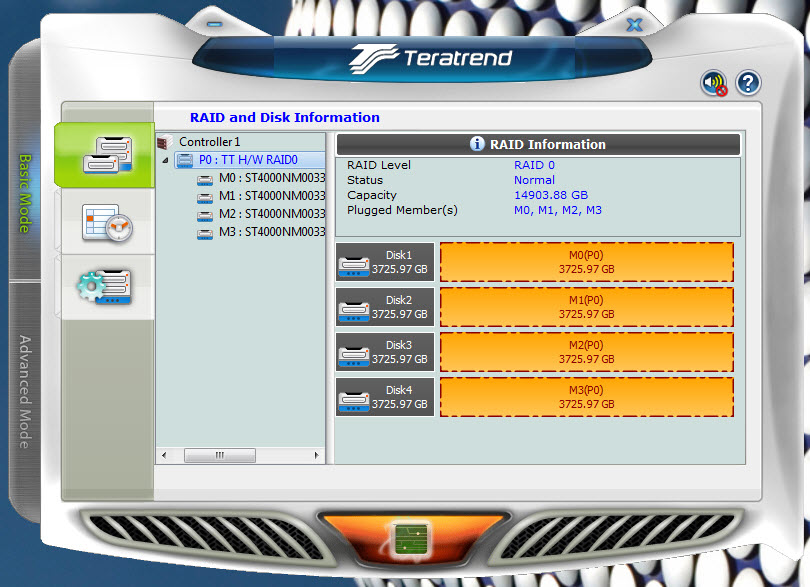Screen dimensions: 810x587
Task: Click the tree's left scroll arrow
Action: [x=164, y=455]
